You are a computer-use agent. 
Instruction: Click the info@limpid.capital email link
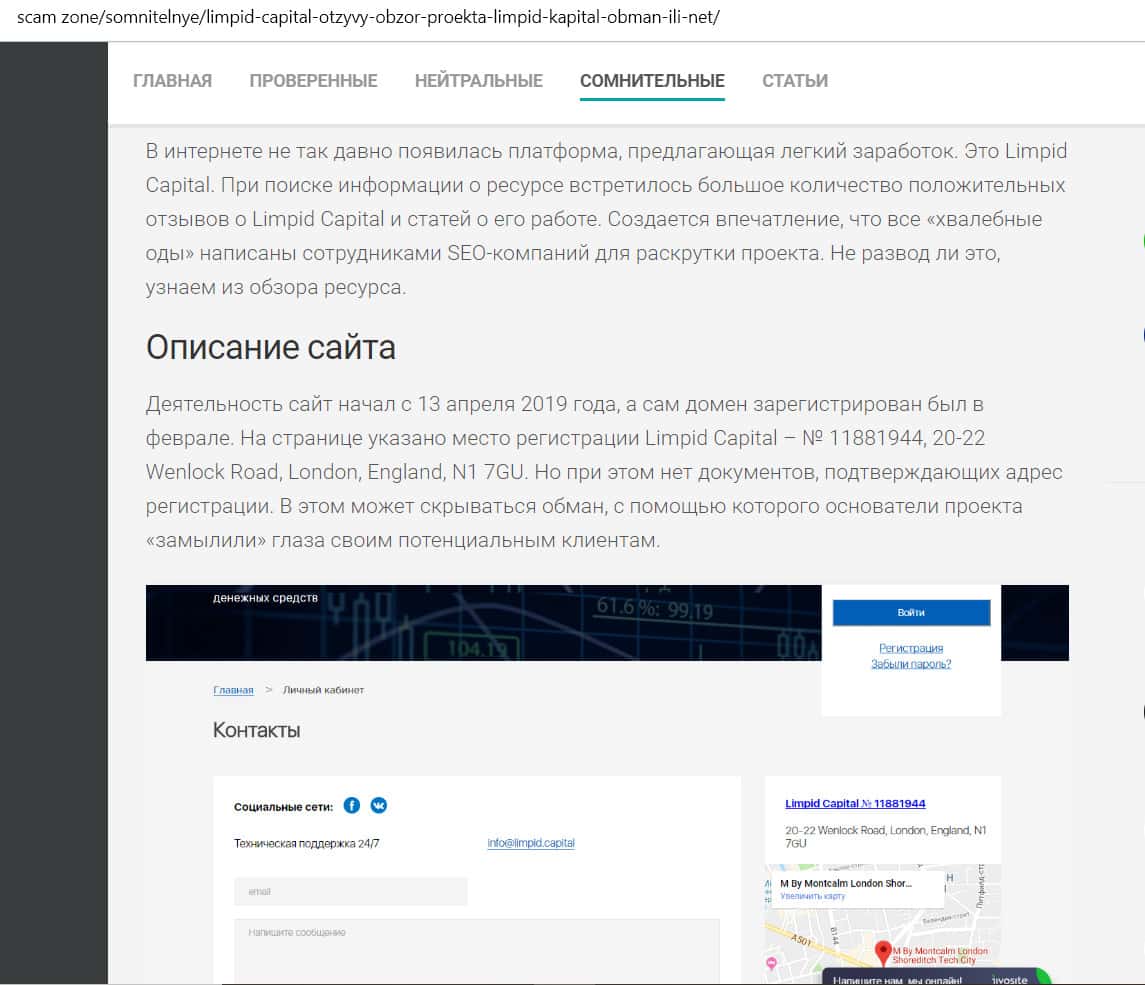(531, 843)
